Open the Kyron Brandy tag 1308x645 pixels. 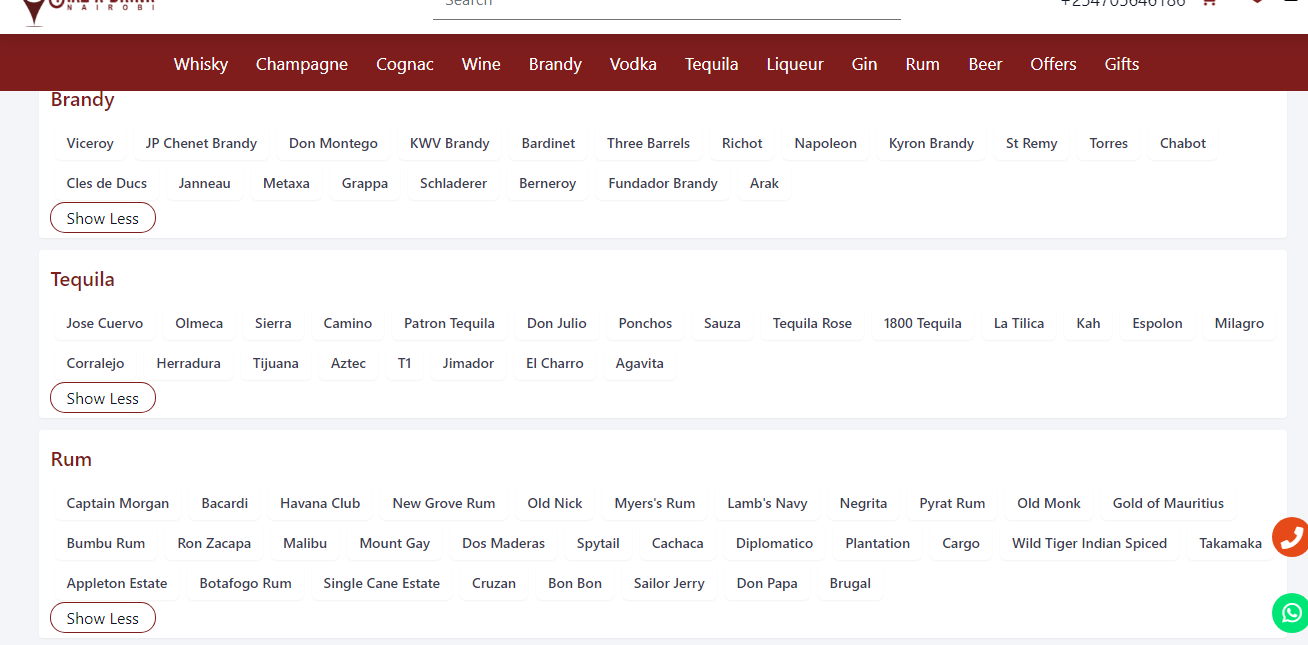tap(931, 143)
